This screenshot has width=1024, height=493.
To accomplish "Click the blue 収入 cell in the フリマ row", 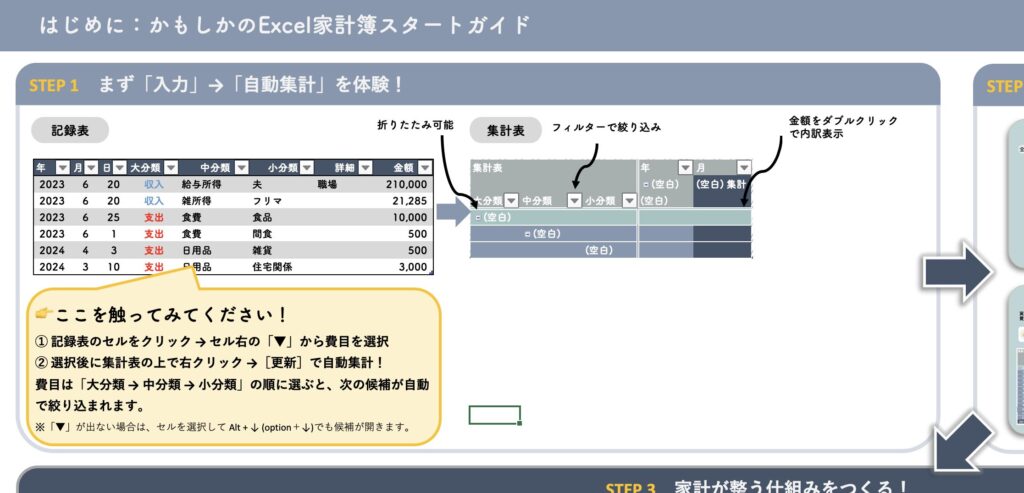I will click(153, 201).
